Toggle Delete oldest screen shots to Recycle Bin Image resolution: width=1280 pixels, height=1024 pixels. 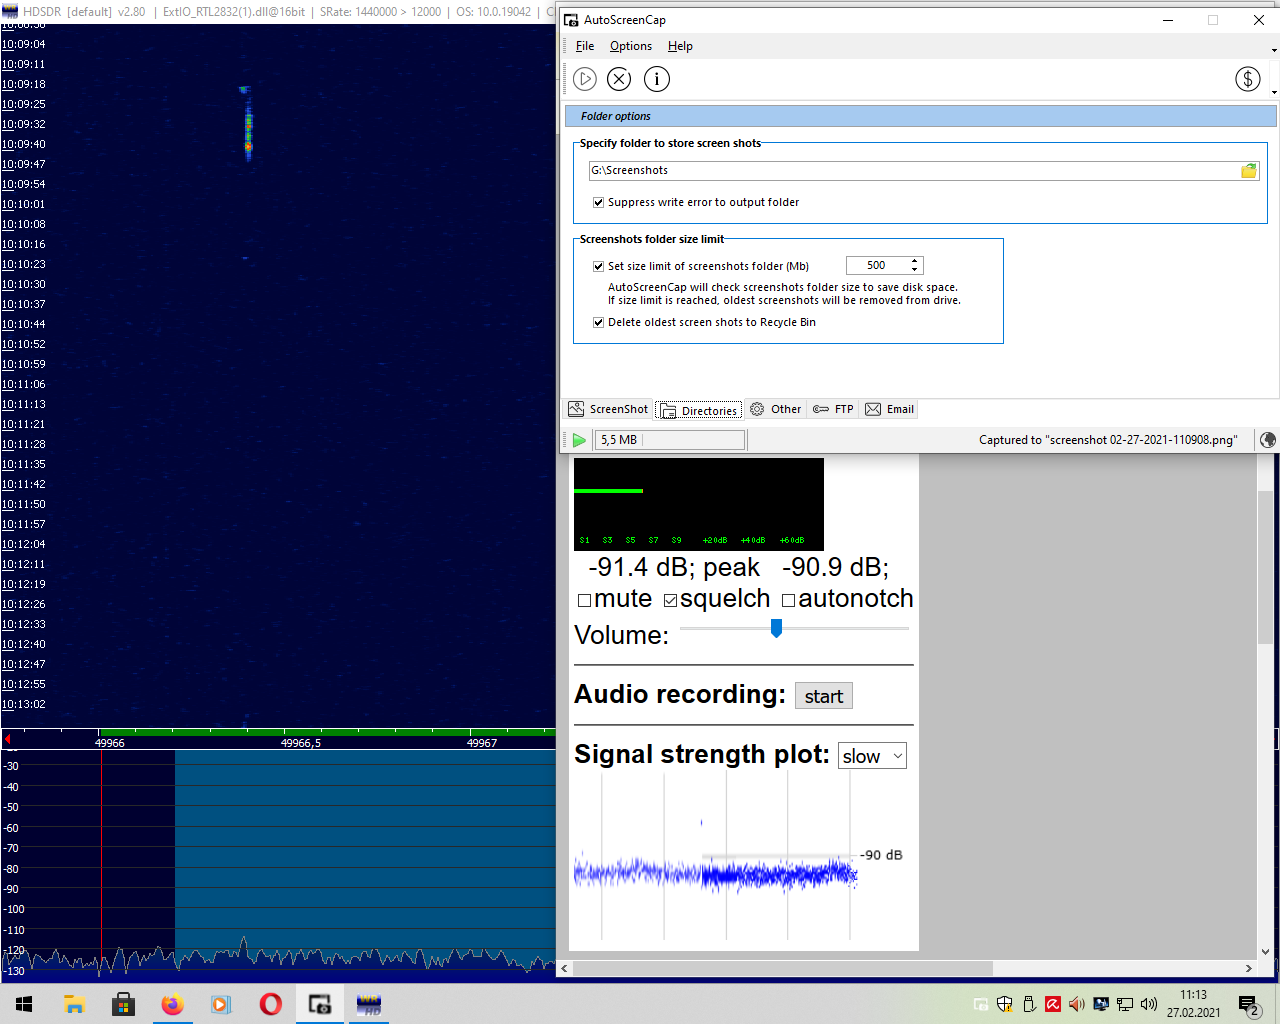coord(598,322)
